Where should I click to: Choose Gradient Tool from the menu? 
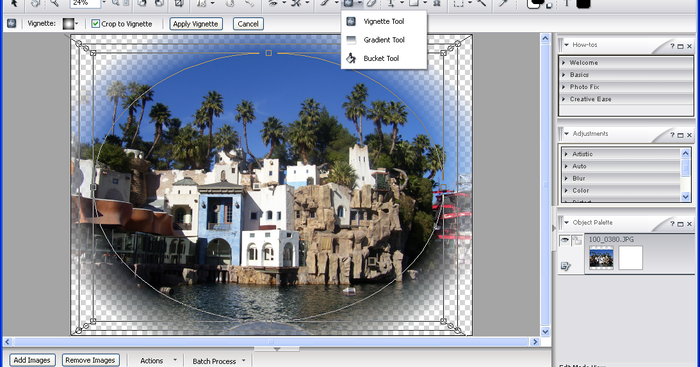click(x=383, y=40)
